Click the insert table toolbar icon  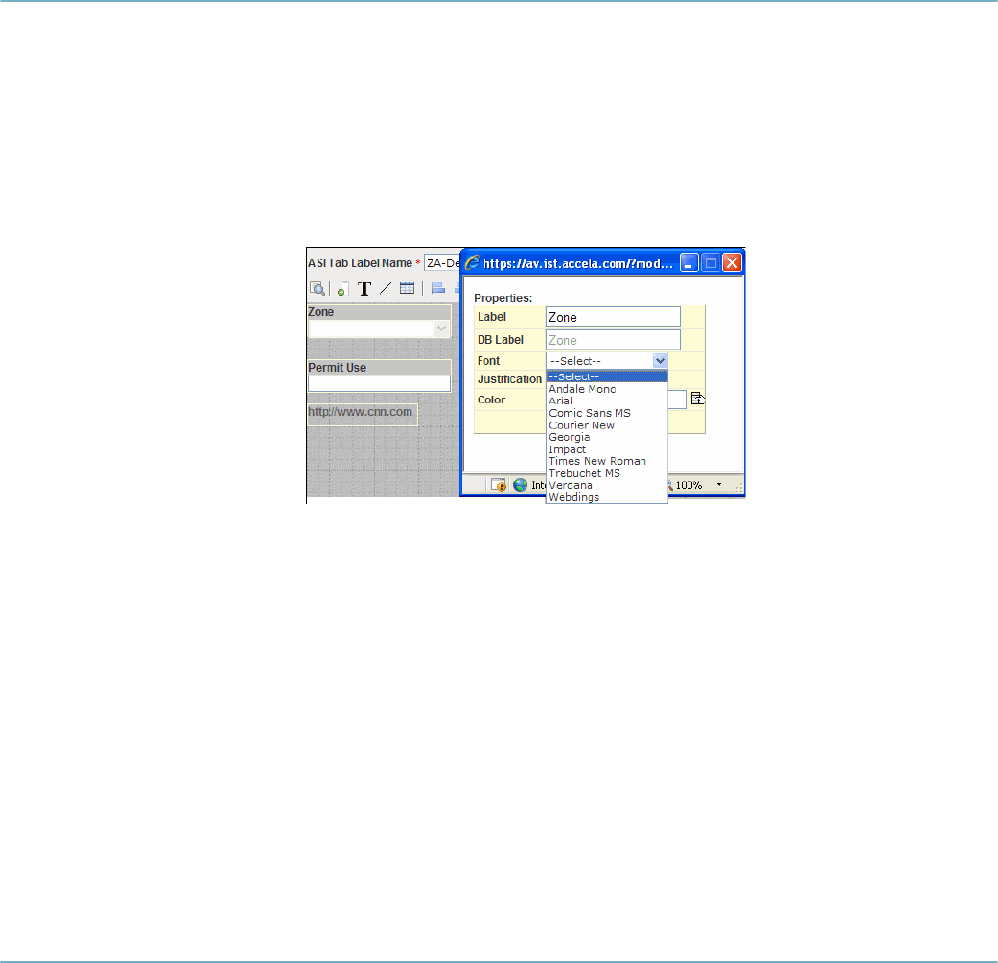pyautogui.click(x=407, y=288)
